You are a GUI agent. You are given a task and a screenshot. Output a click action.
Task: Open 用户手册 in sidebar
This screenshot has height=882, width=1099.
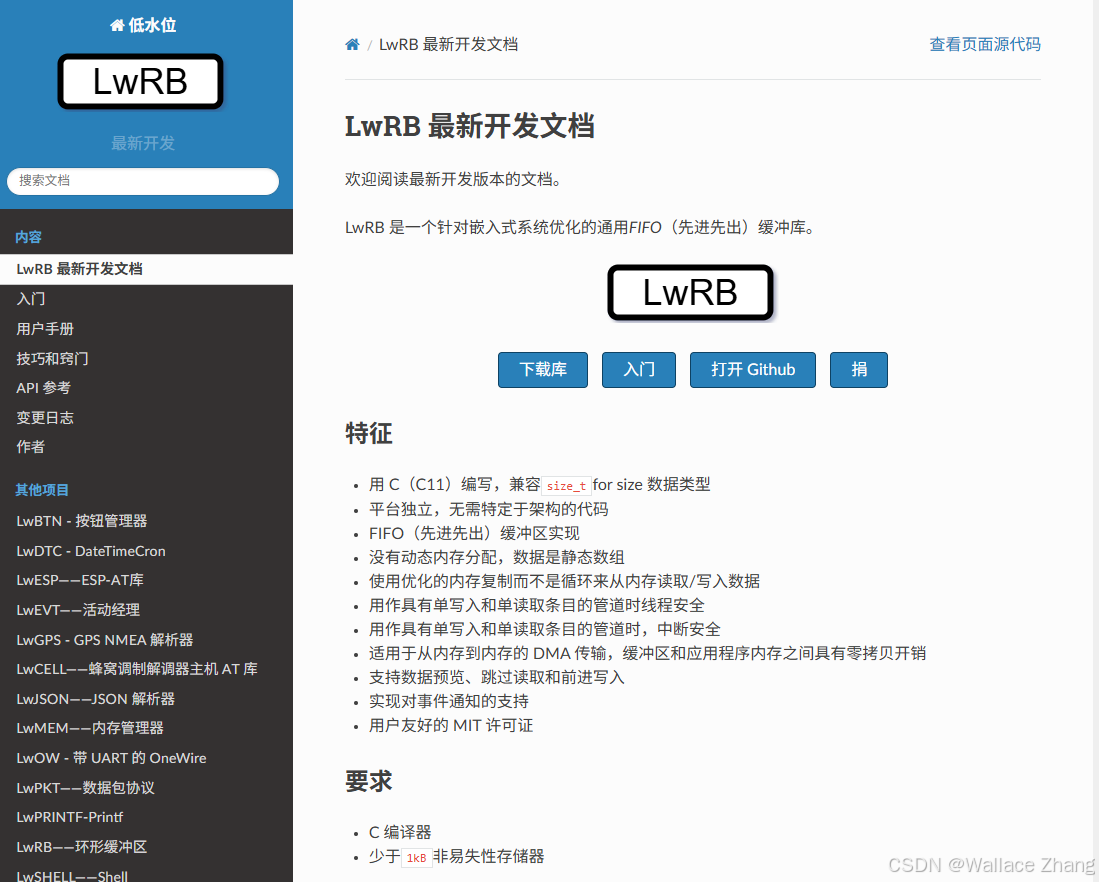146,329
